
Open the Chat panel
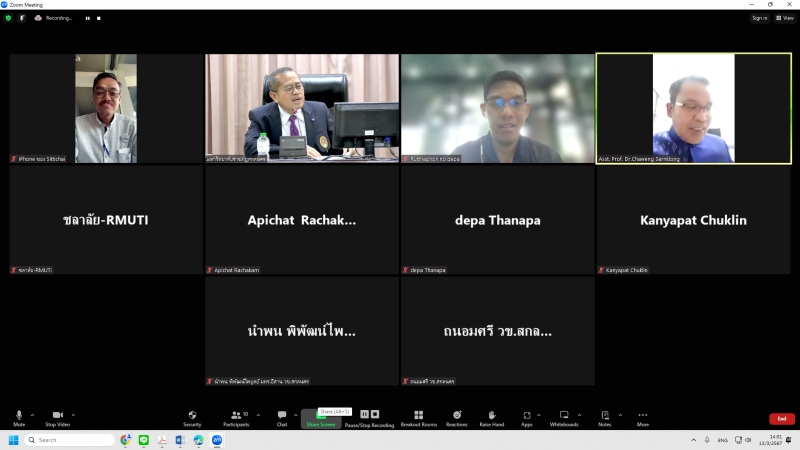pyautogui.click(x=282, y=416)
